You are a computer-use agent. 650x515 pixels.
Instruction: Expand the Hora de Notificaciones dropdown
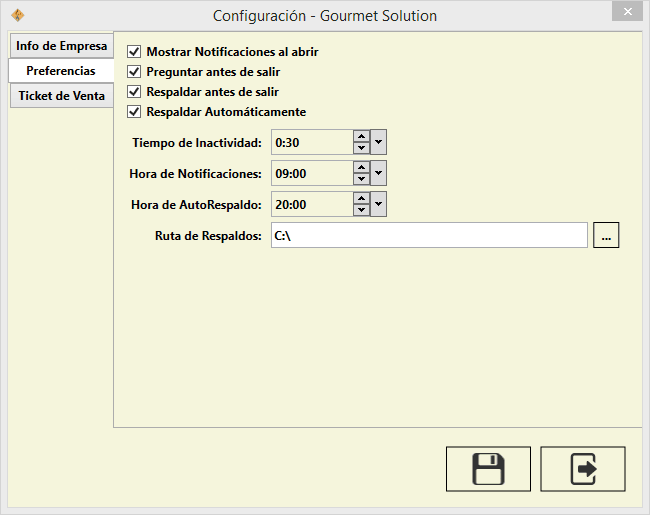coord(378,173)
